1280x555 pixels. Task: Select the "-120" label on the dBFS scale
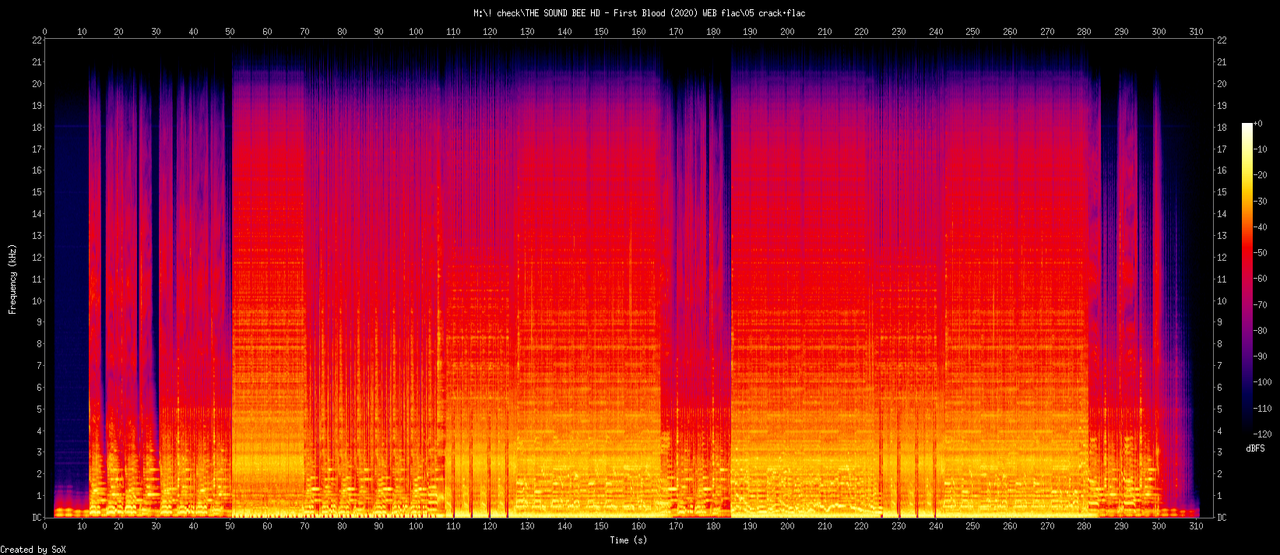click(x=1264, y=436)
